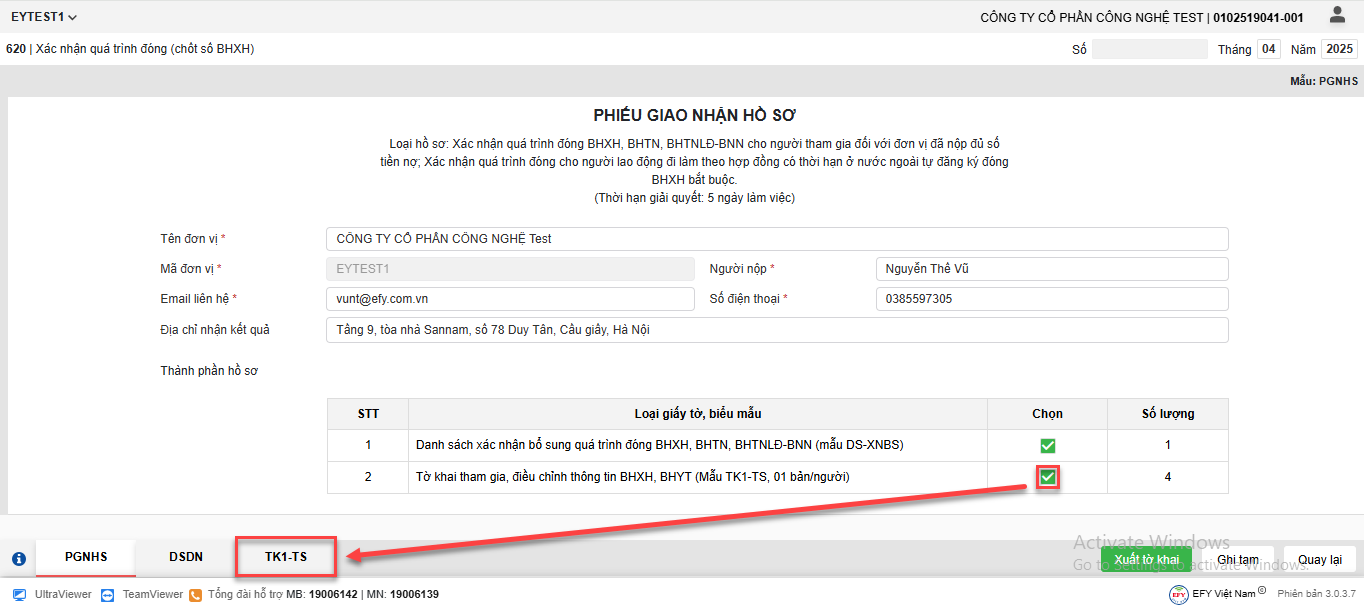Image resolution: width=1364 pixels, height=606 pixels.
Task: Select the Số điện thoại field
Action: pyautogui.click(x=1051, y=299)
